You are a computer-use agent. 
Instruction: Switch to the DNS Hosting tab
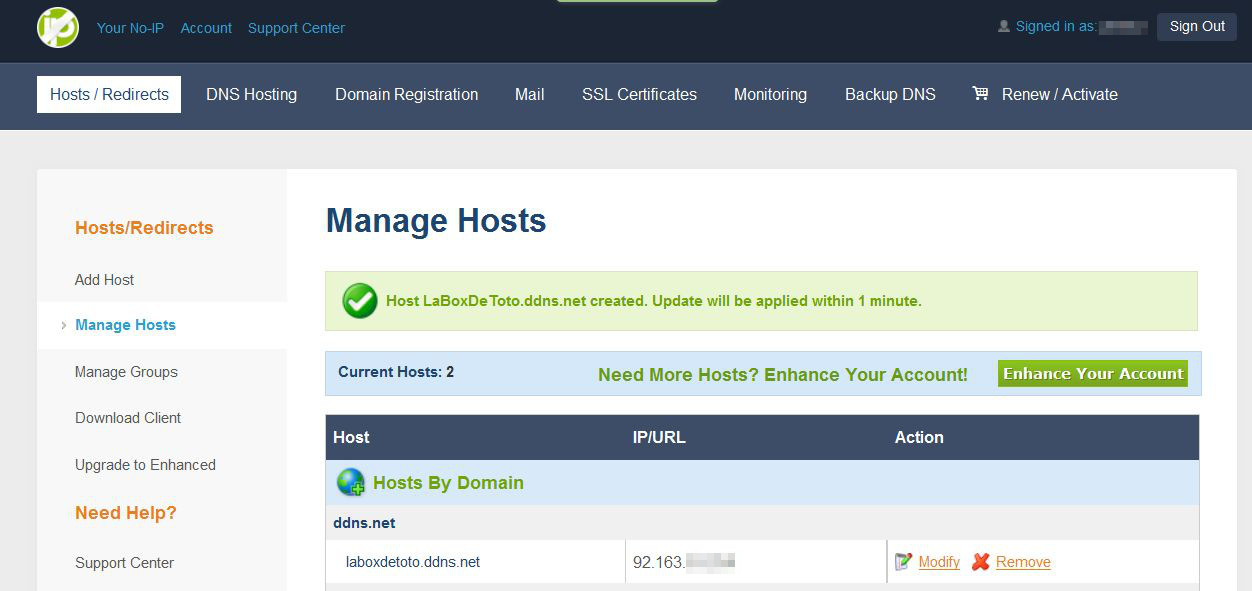coord(251,94)
